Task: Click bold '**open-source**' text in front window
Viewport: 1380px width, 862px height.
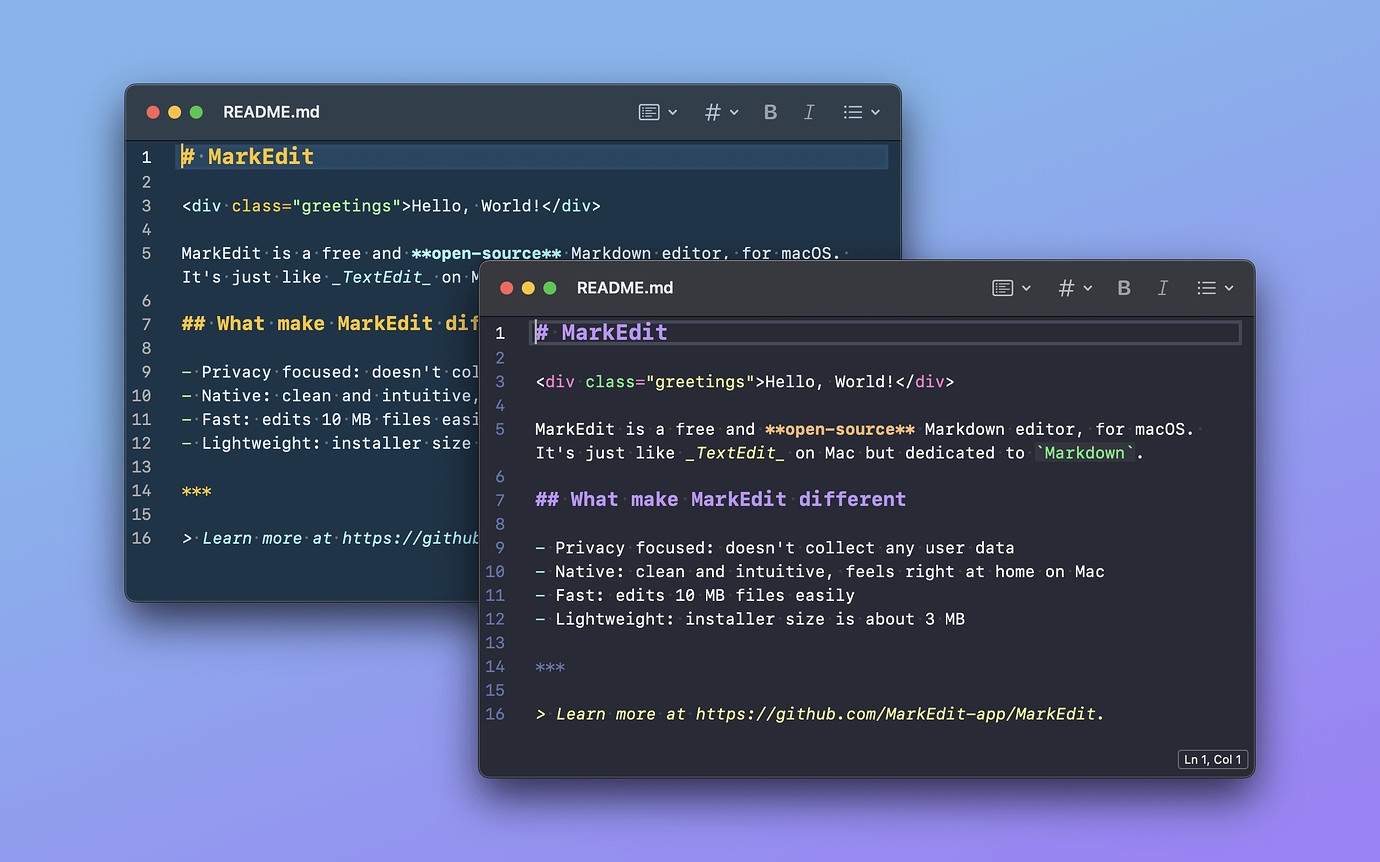Action: tap(840, 430)
